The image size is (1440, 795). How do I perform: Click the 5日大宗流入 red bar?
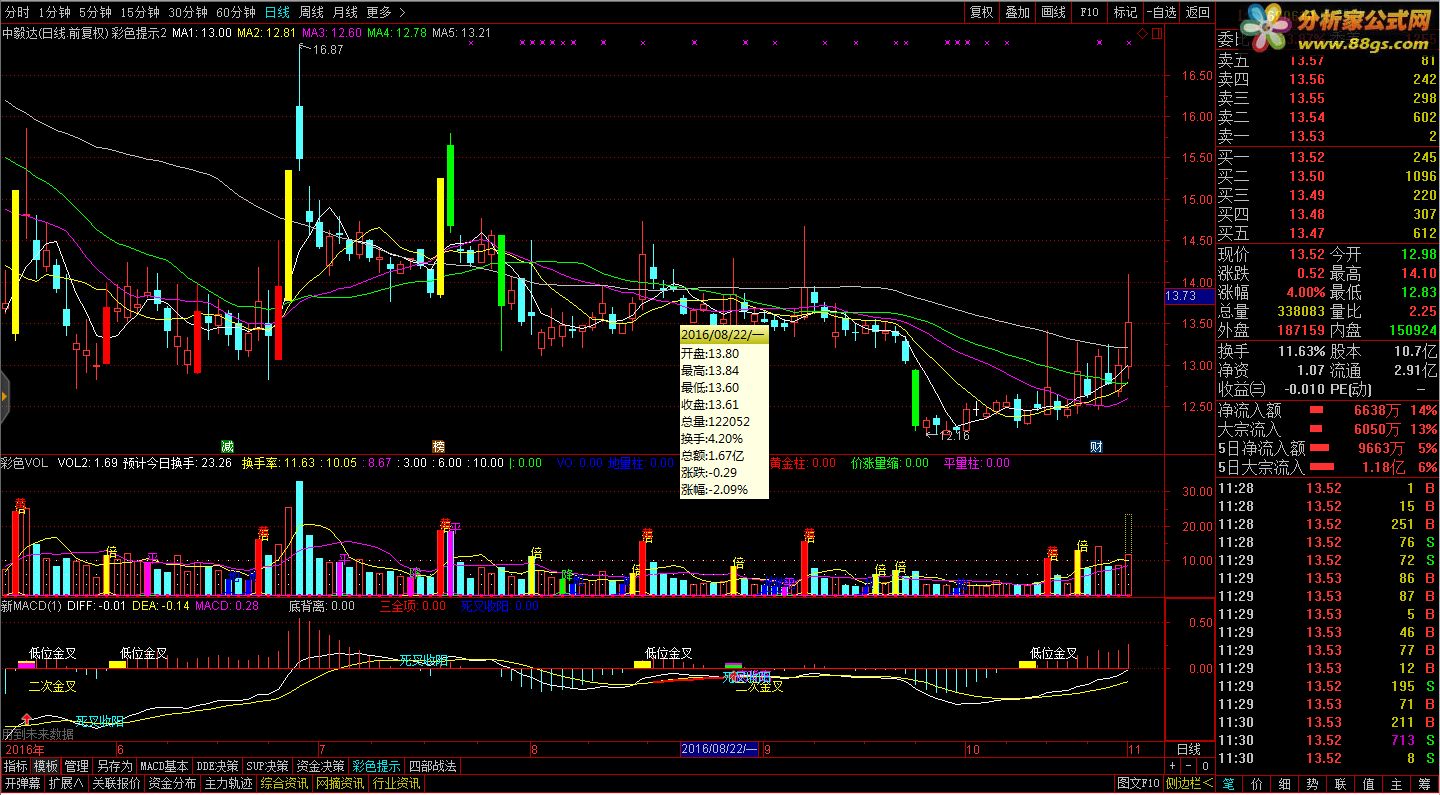(1322, 466)
